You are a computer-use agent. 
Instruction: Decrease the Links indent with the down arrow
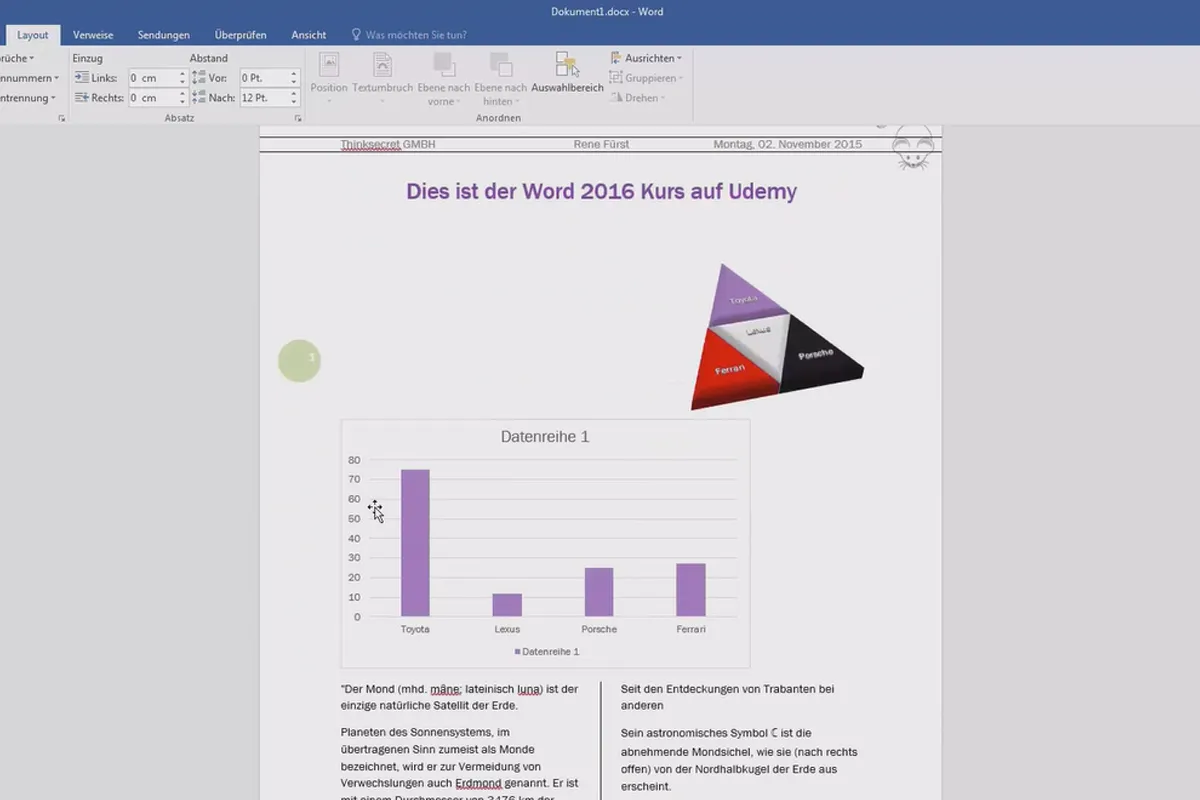point(183,82)
